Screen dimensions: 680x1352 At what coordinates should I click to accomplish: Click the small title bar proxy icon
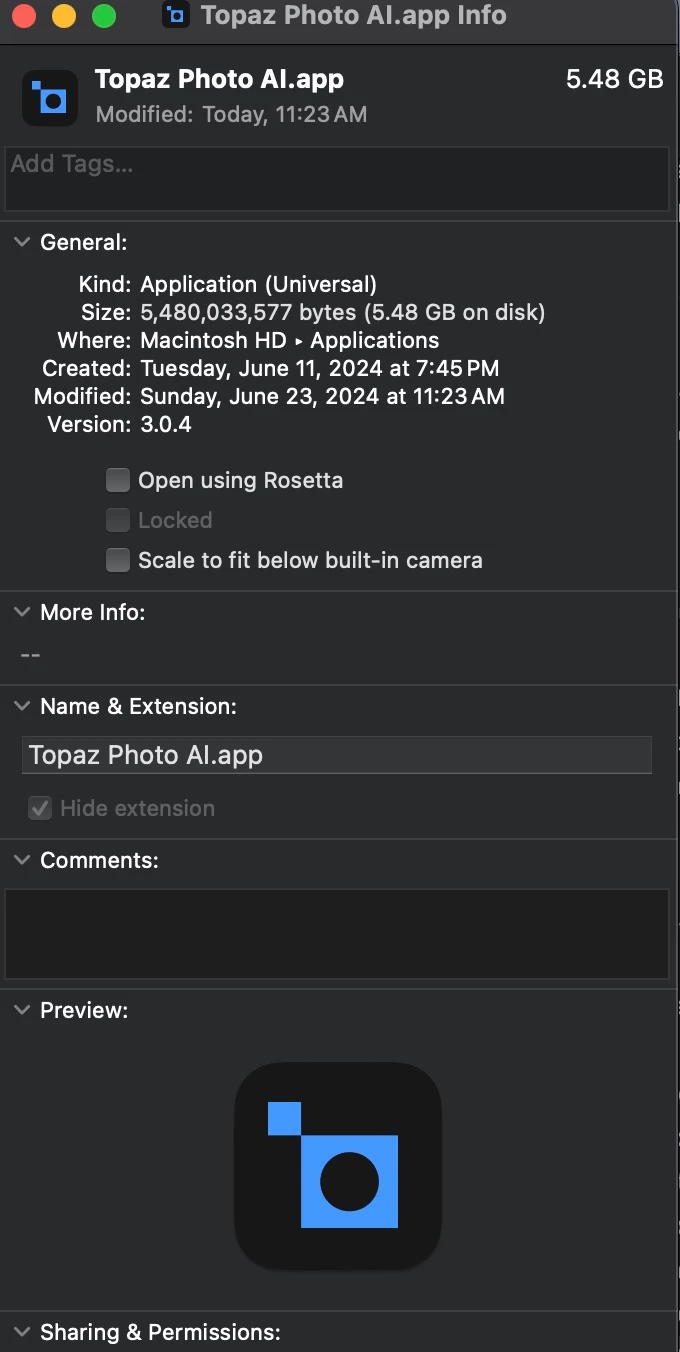[176, 15]
